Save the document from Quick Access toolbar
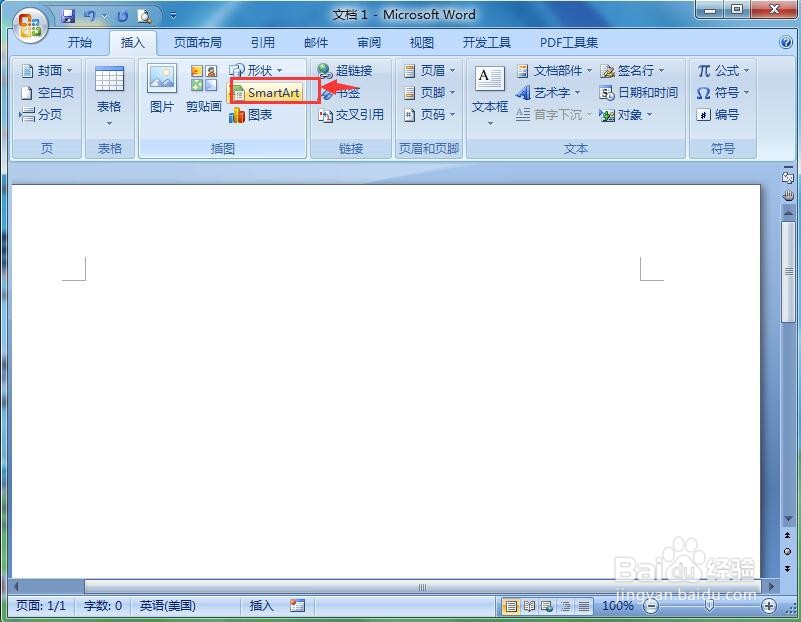The width and height of the screenshot is (801, 622). pyautogui.click(x=68, y=16)
